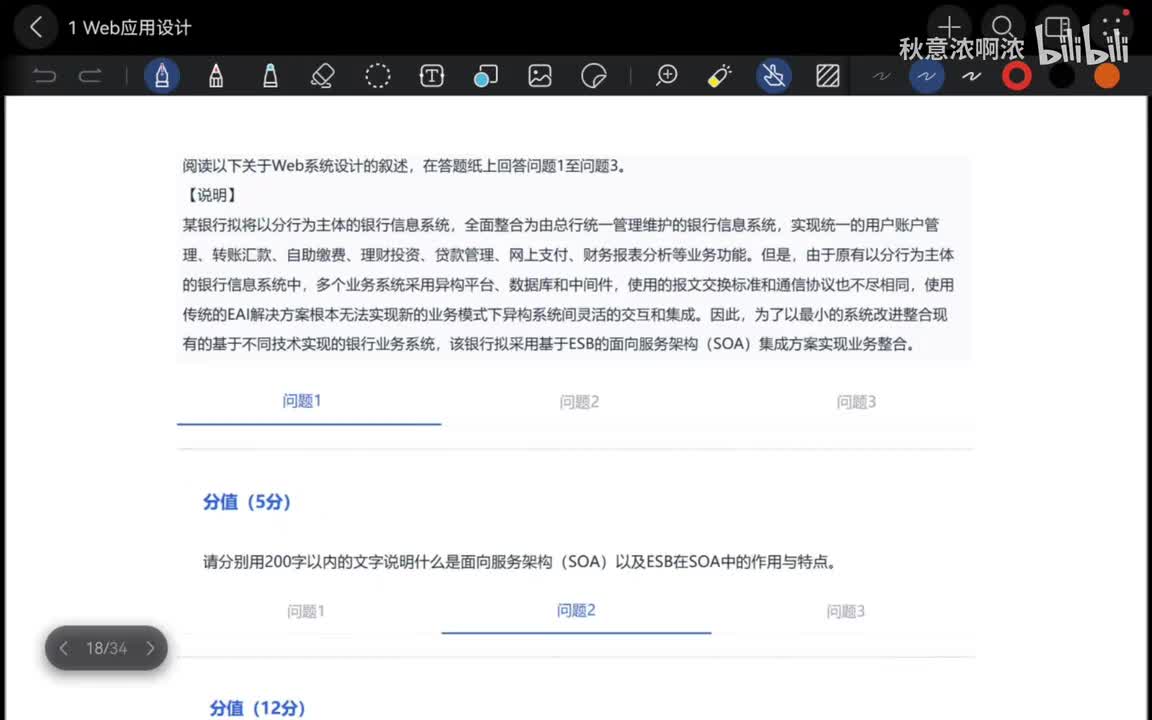The height and width of the screenshot is (720, 1152).
Task: Click the 分值（5分） heading
Action: [x=247, y=502]
